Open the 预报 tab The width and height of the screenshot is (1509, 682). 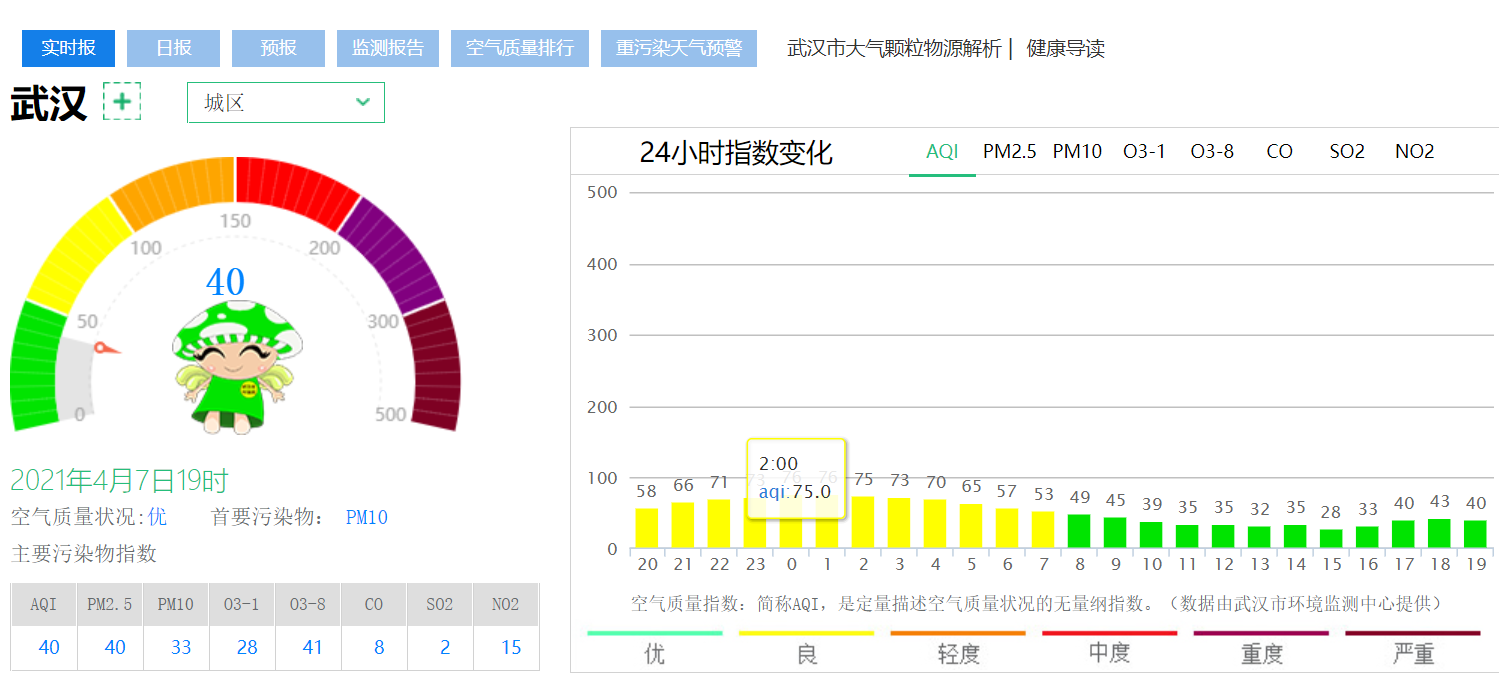click(278, 48)
